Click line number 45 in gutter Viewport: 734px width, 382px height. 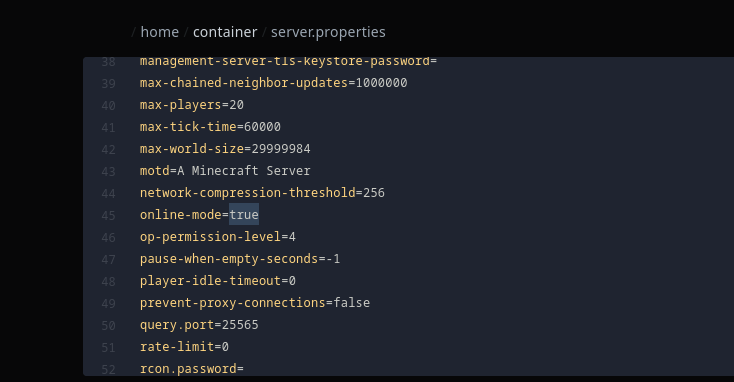tap(108, 215)
